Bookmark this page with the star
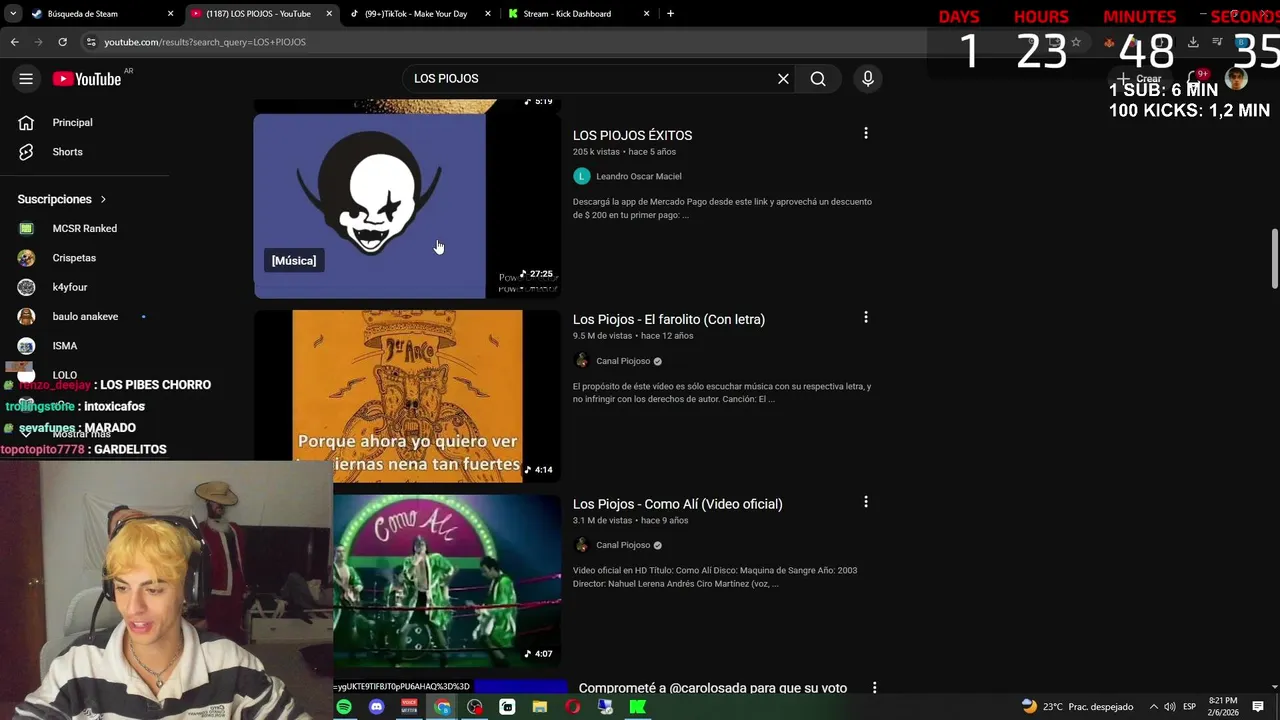Image resolution: width=1280 pixels, height=720 pixels. click(x=1076, y=42)
